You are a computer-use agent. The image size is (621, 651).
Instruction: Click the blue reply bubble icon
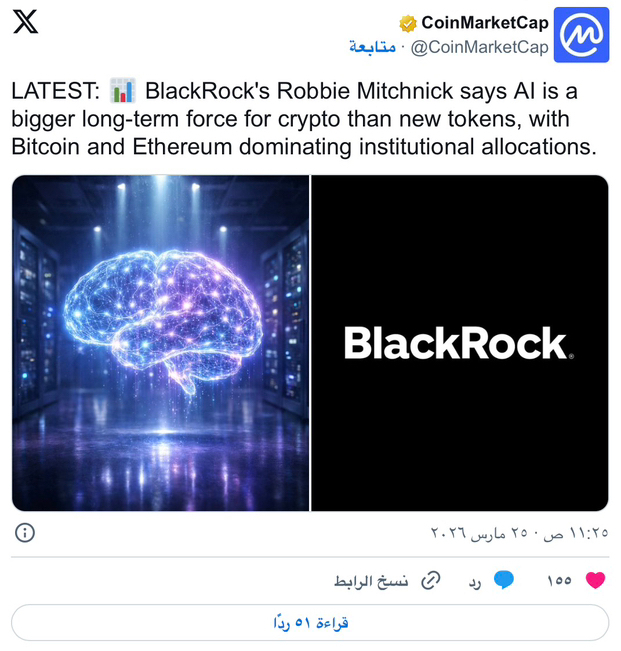(504, 580)
